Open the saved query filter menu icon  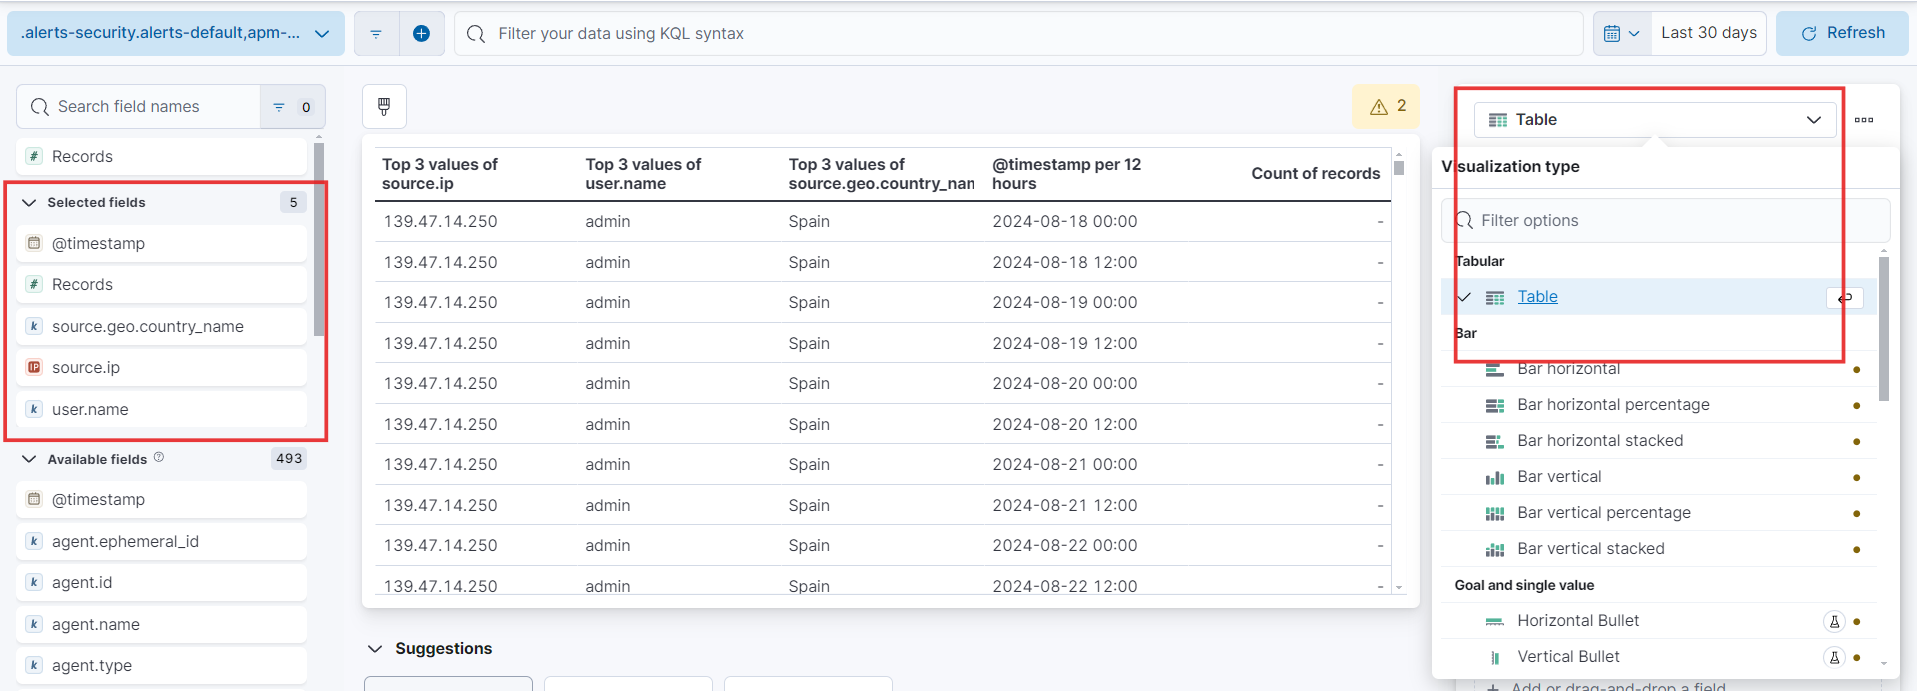coord(376,33)
